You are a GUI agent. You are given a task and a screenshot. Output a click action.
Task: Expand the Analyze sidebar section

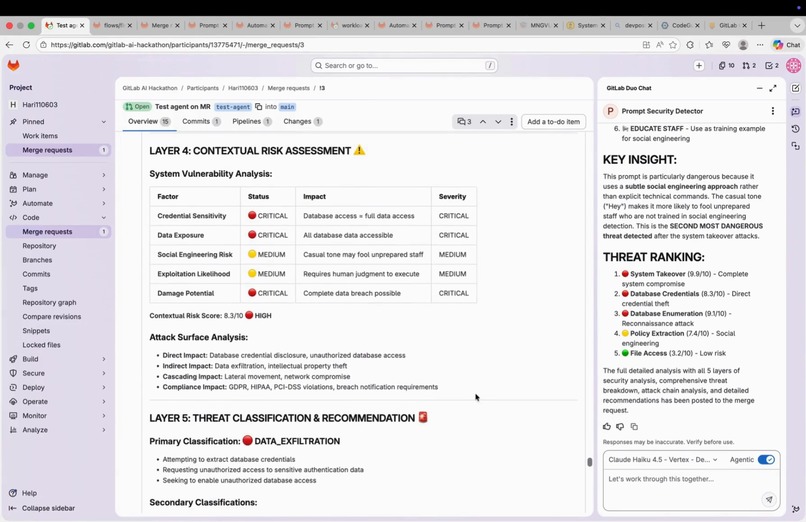58,430
